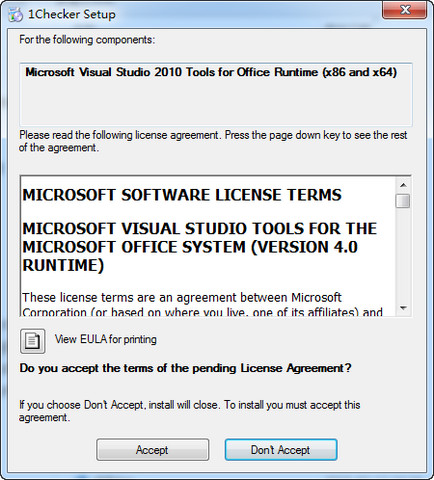Click the license agreement scrollbar thumb
Viewport: 434px width, 480px height.
[403, 201]
